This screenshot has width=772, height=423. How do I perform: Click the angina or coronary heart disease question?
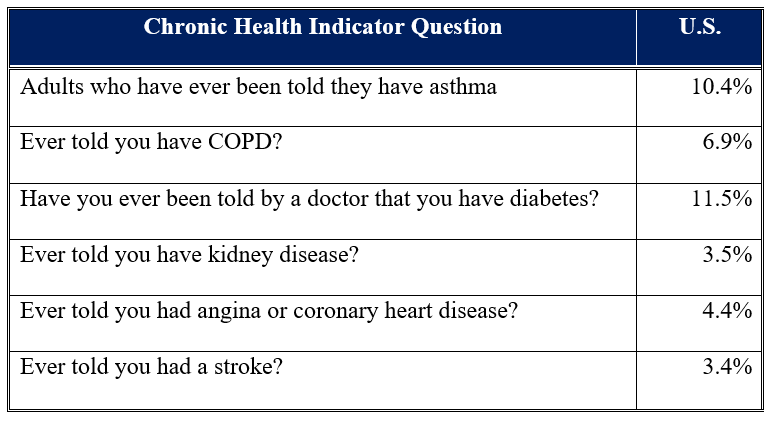pos(269,310)
